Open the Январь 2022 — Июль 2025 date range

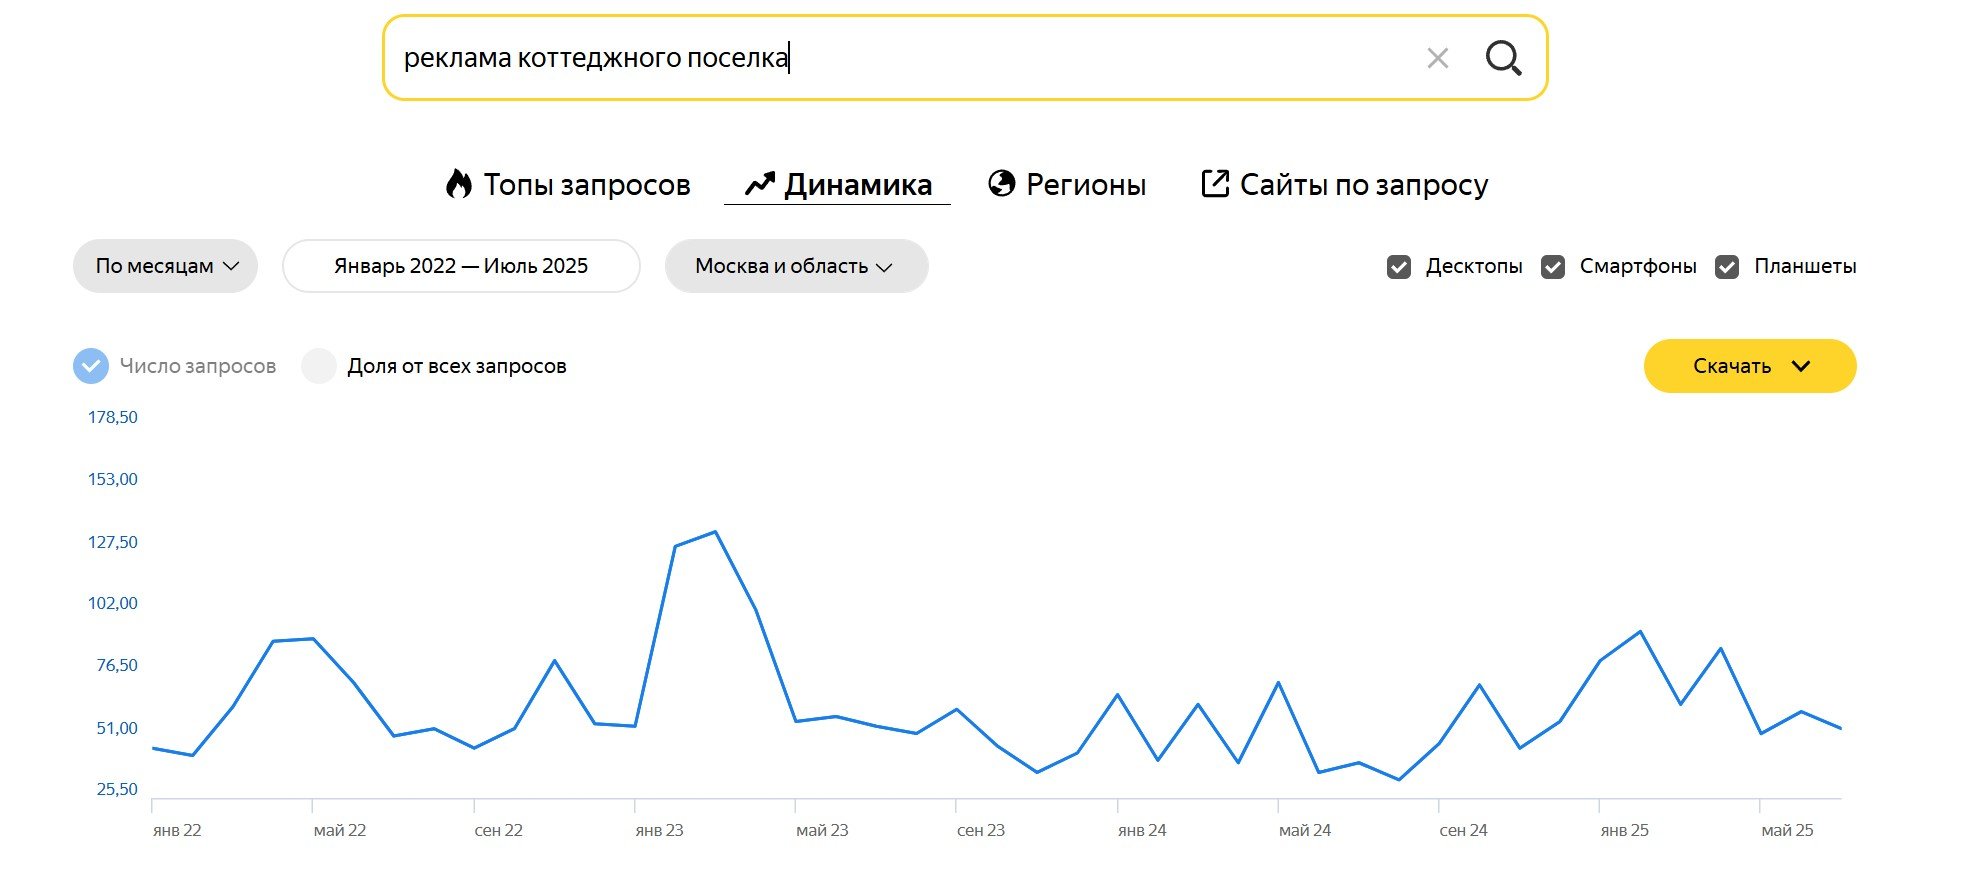pos(461,266)
